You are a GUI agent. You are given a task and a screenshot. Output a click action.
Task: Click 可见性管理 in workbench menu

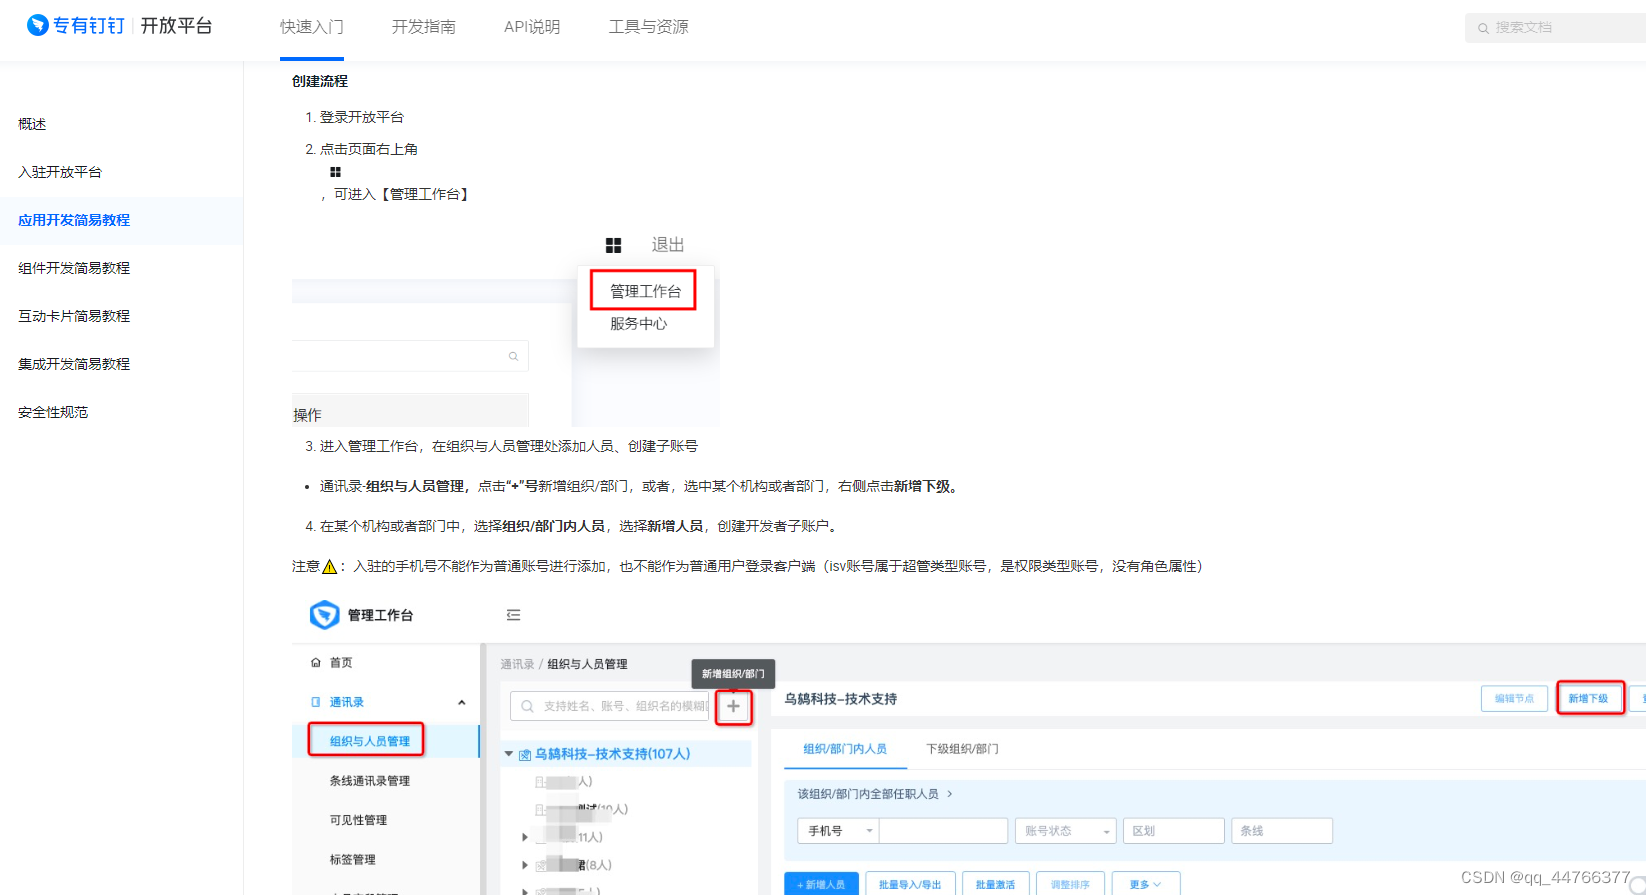click(358, 820)
